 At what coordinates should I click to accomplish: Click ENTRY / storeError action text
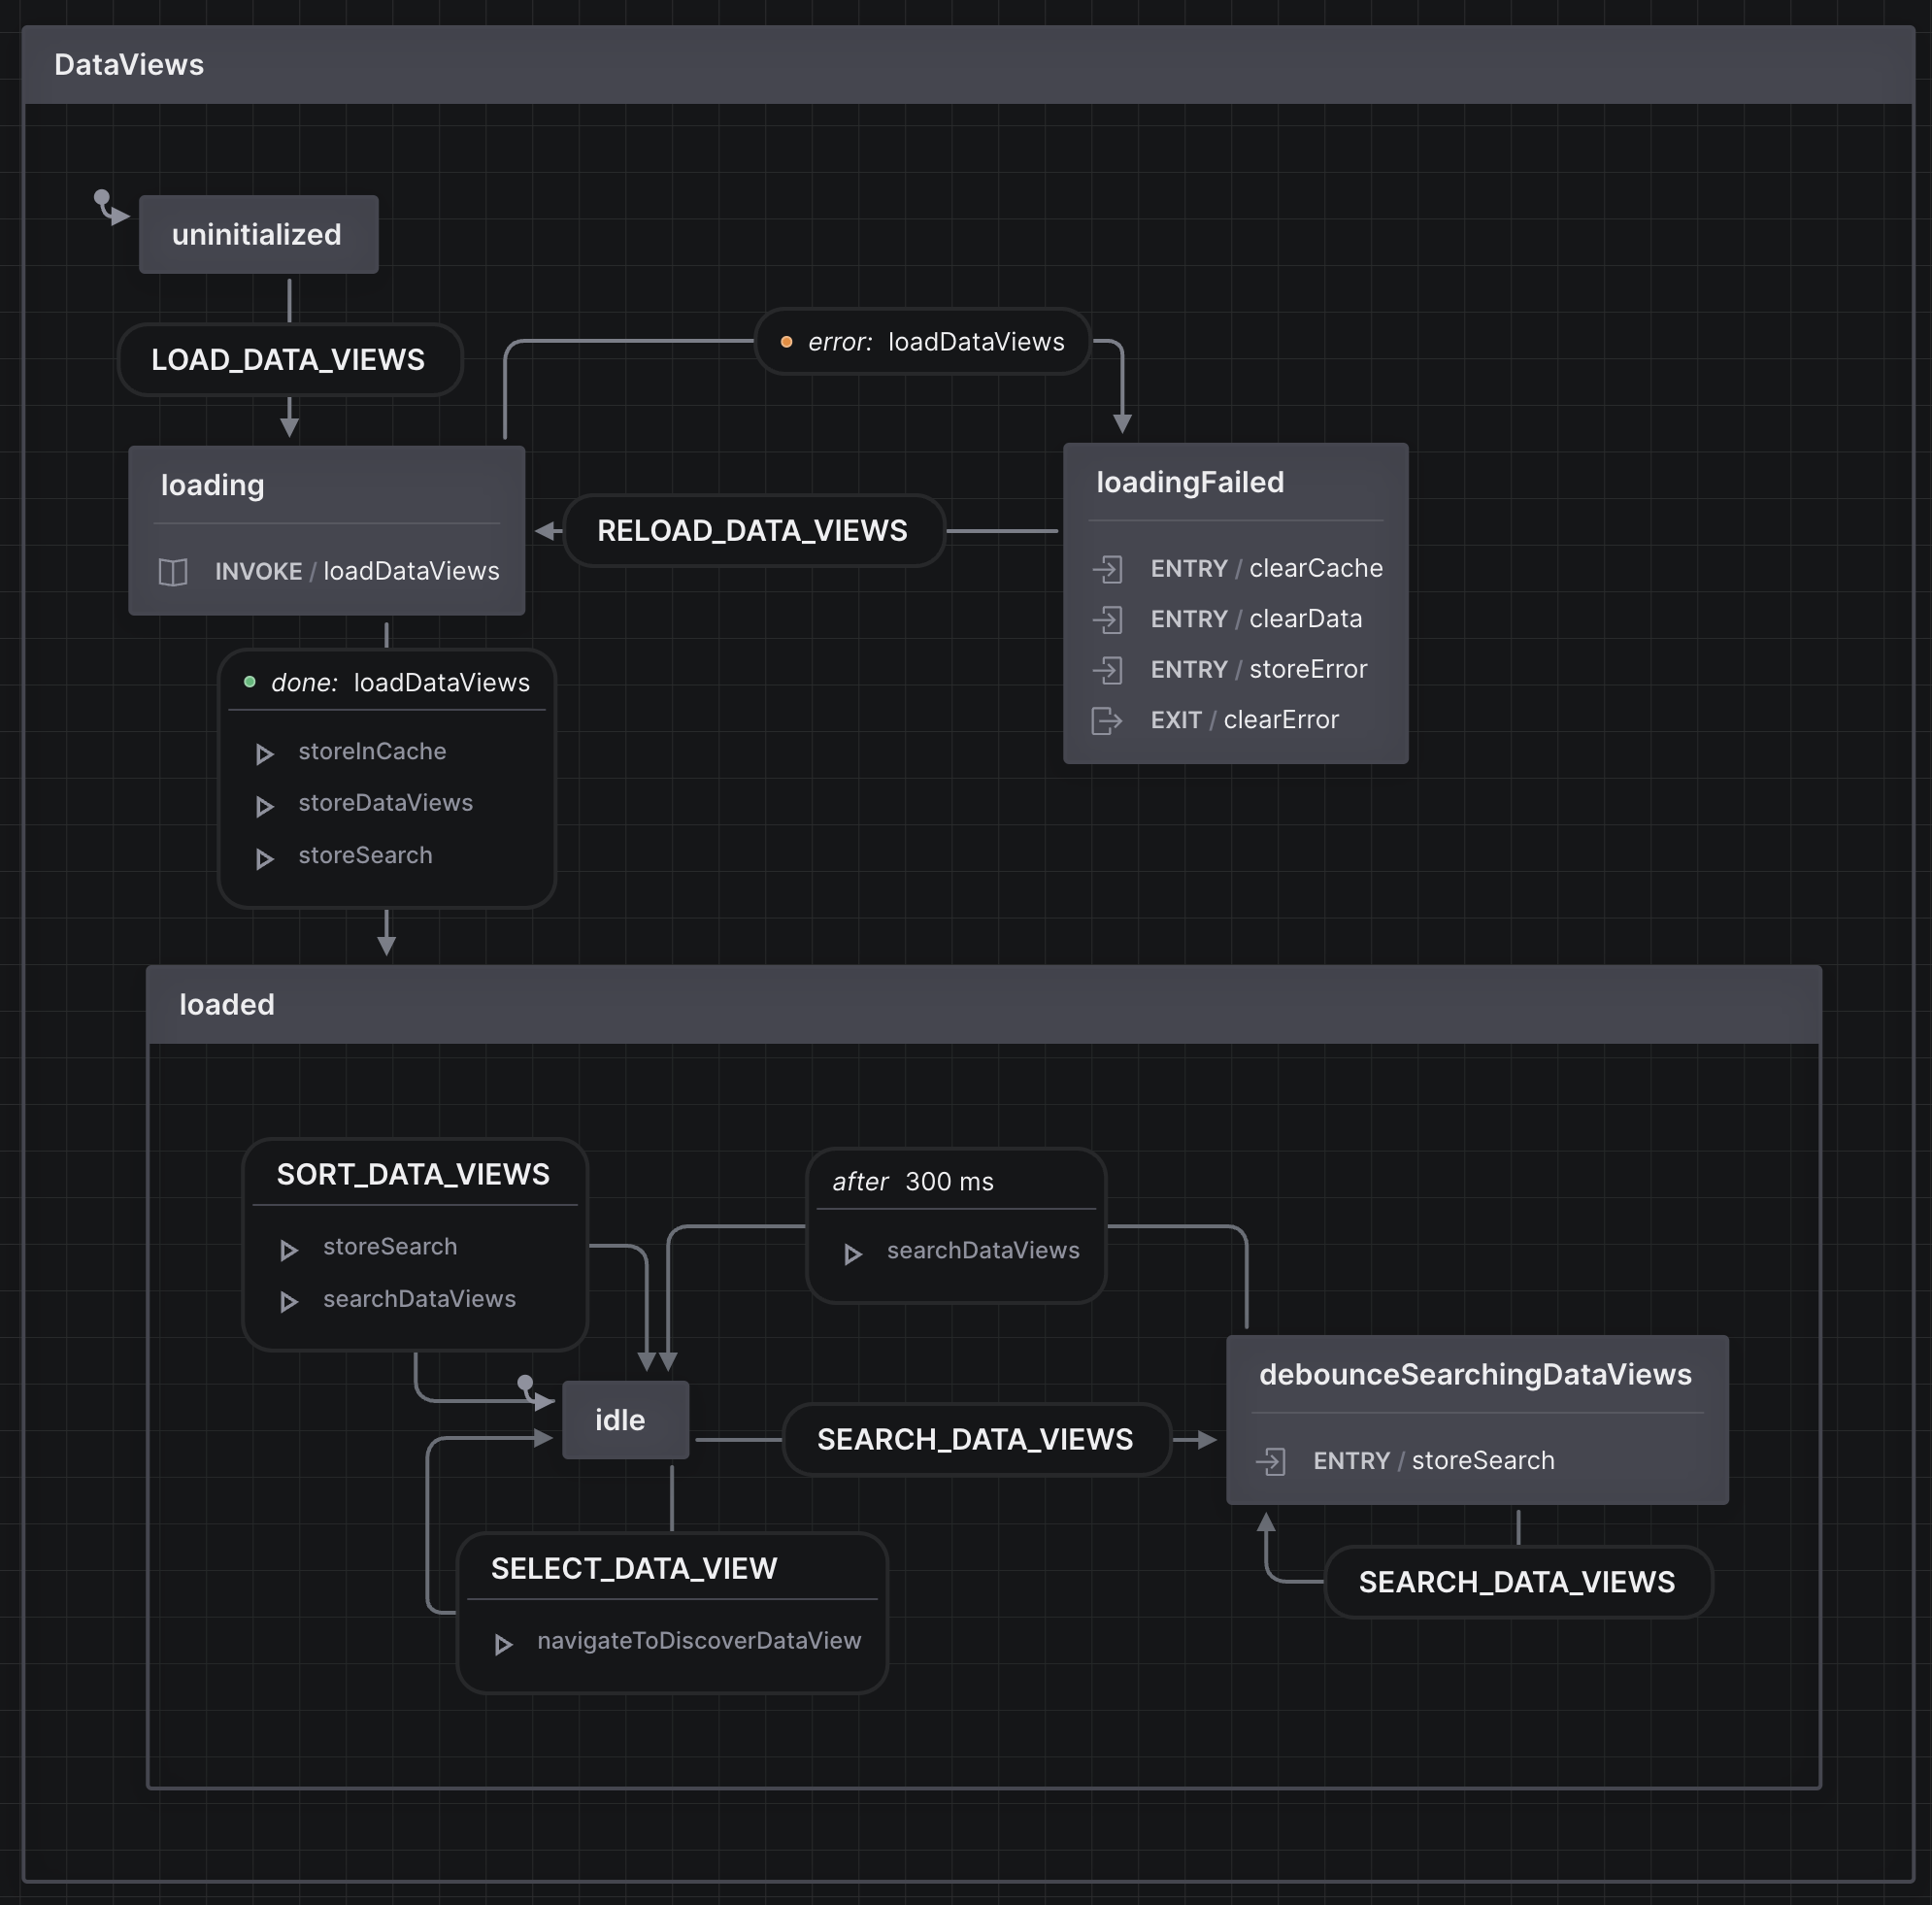[1258, 669]
